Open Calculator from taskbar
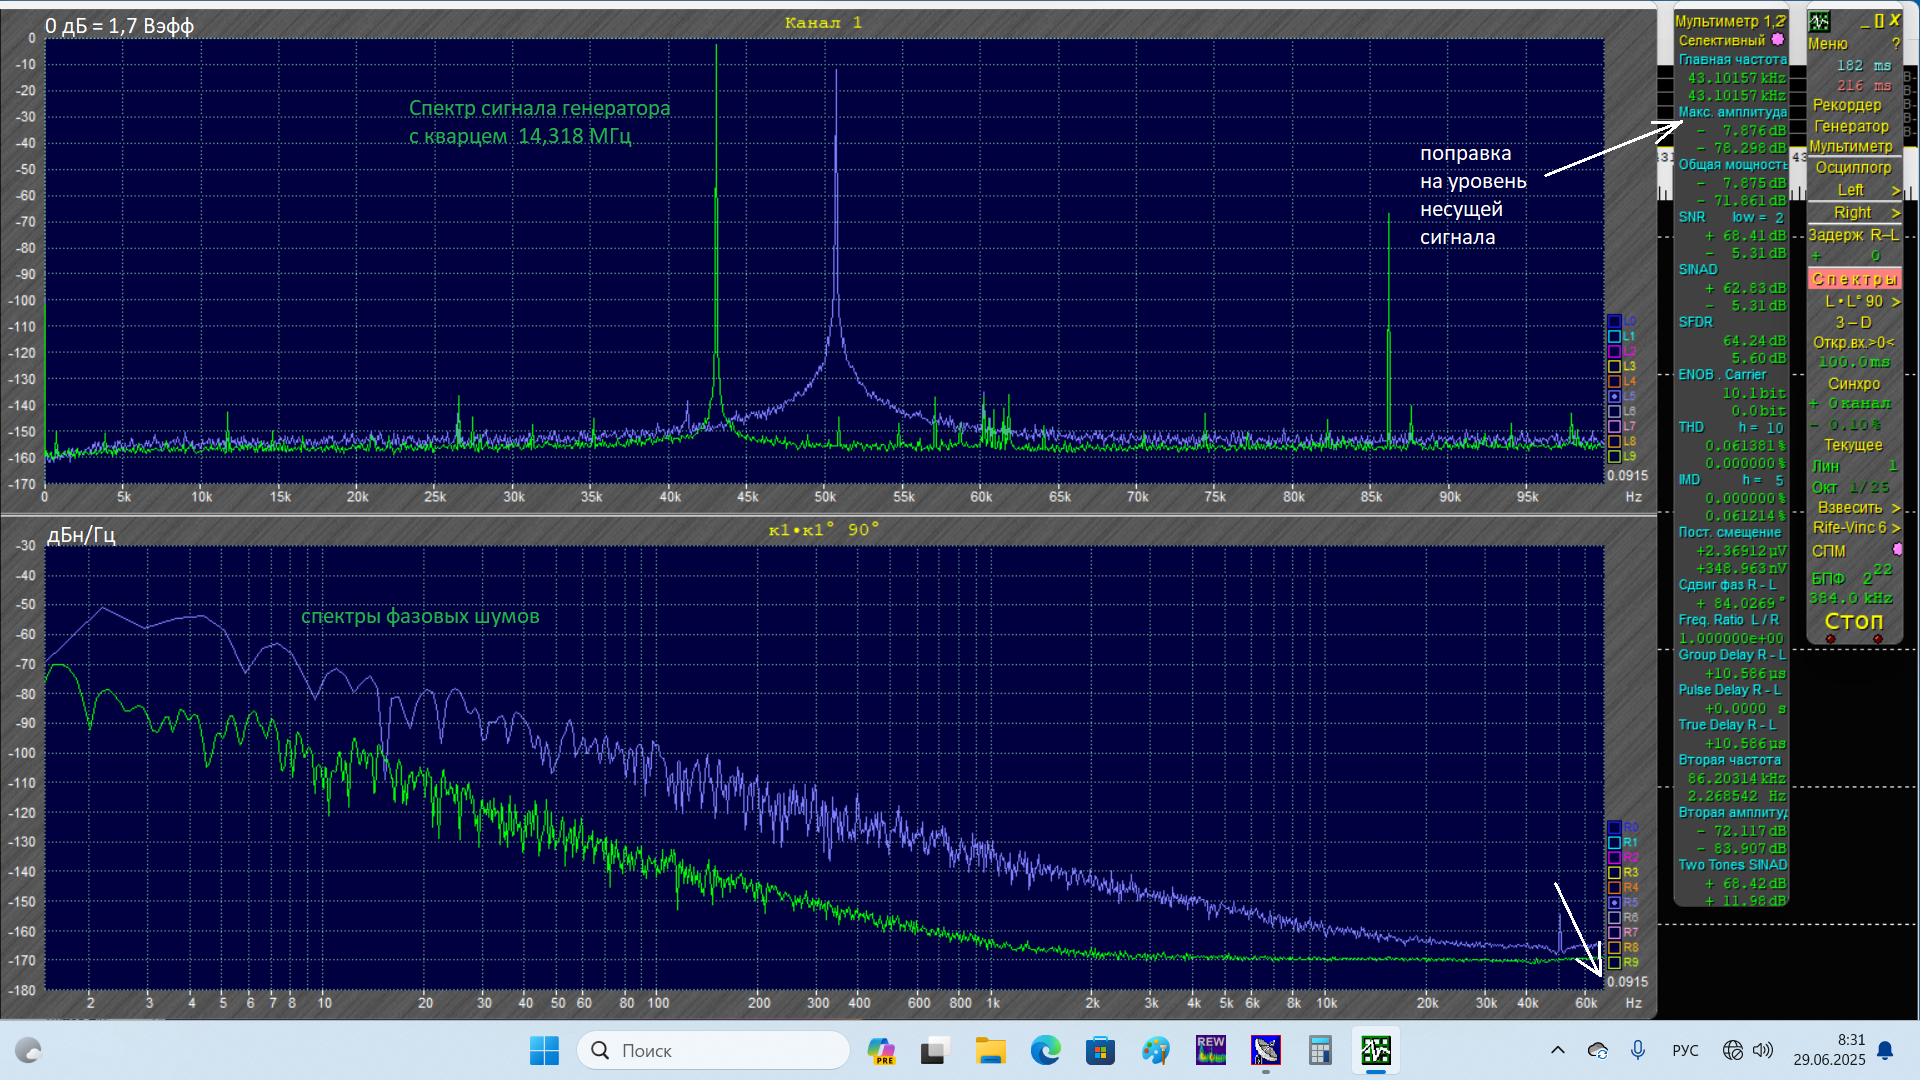Viewport: 1920px width, 1080px height. click(x=1320, y=1050)
